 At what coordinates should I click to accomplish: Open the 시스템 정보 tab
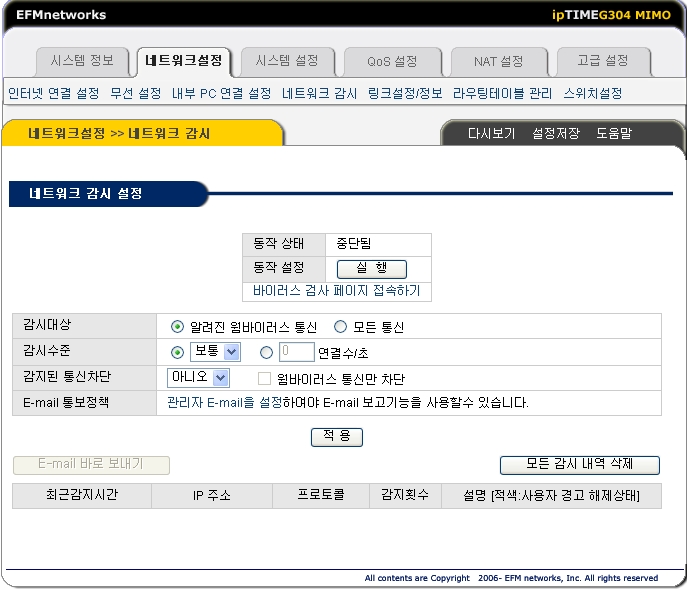tap(82, 61)
